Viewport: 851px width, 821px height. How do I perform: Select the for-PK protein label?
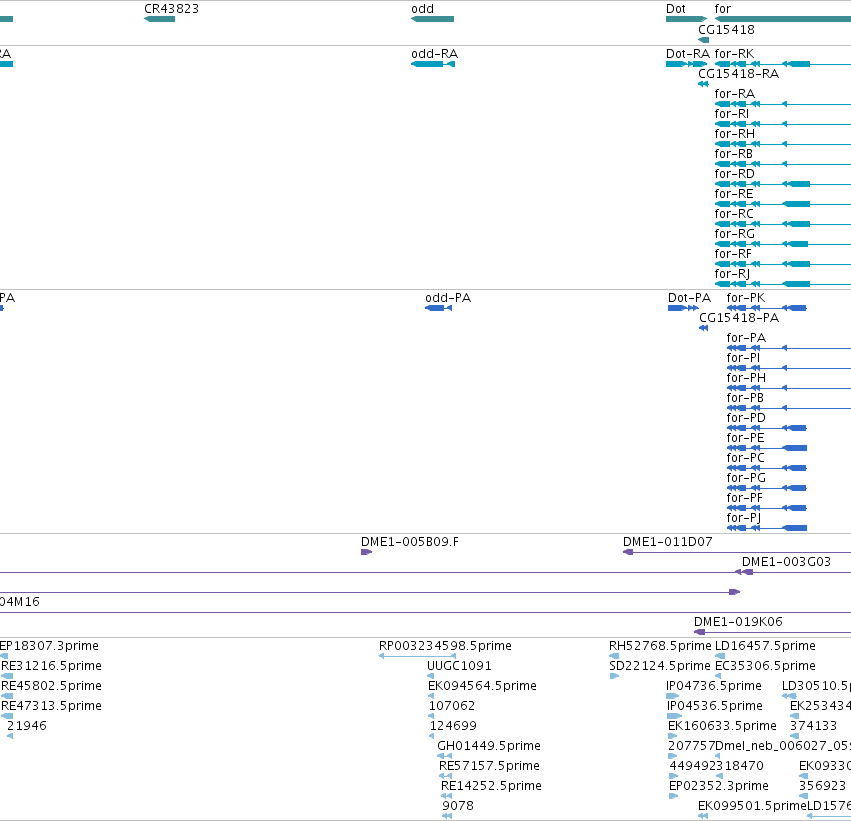[746, 298]
